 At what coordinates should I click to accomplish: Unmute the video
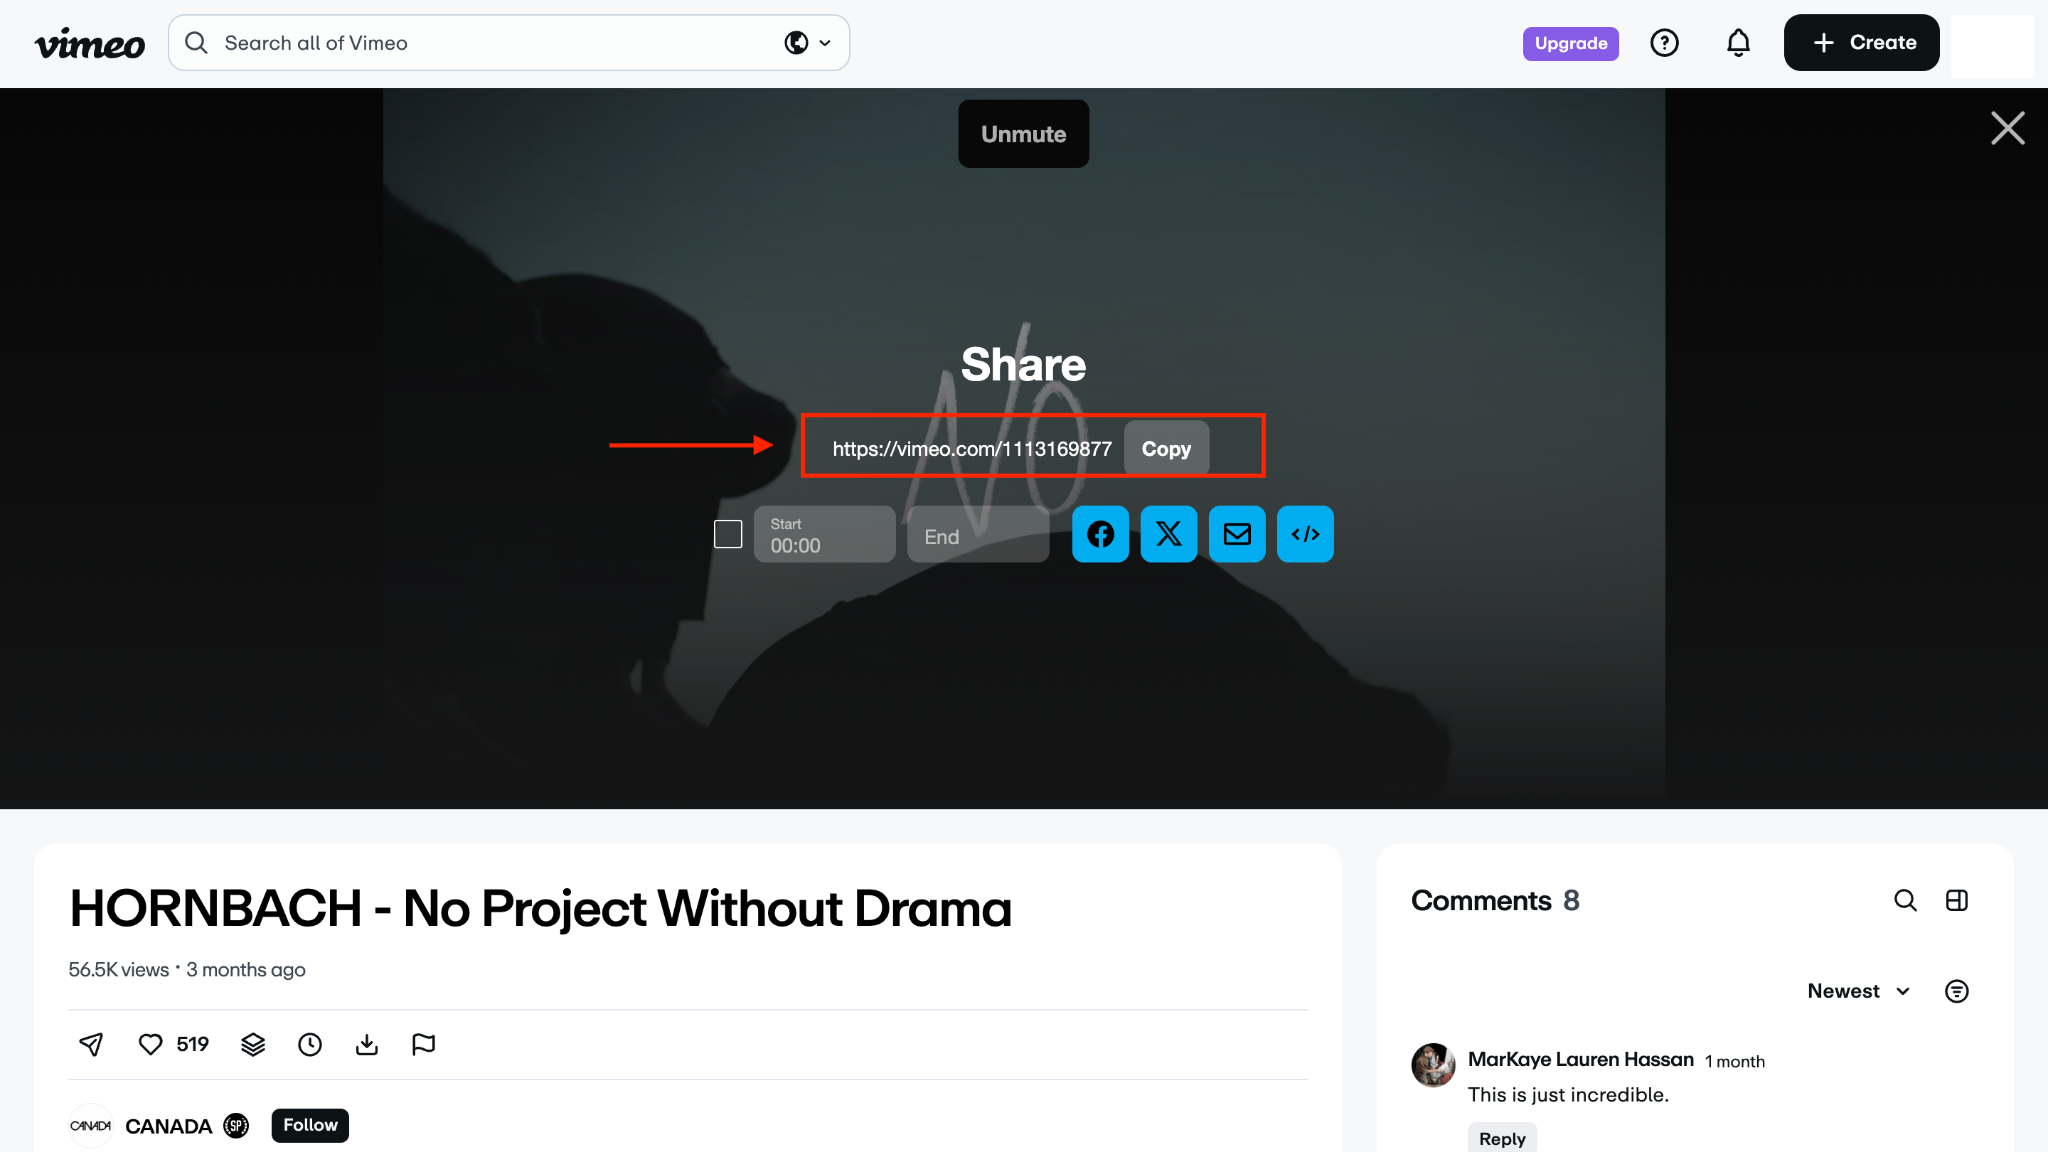[x=1023, y=134]
